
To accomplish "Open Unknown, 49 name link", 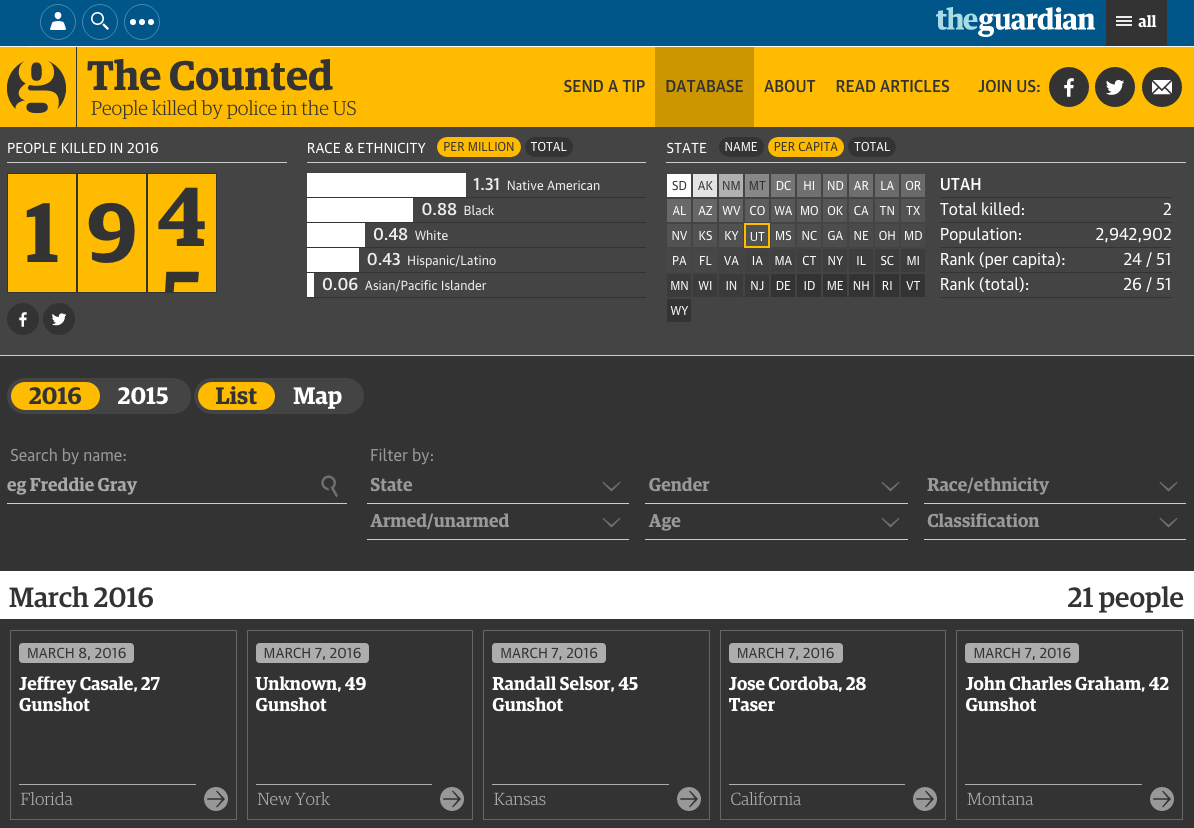I will [x=311, y=684].
